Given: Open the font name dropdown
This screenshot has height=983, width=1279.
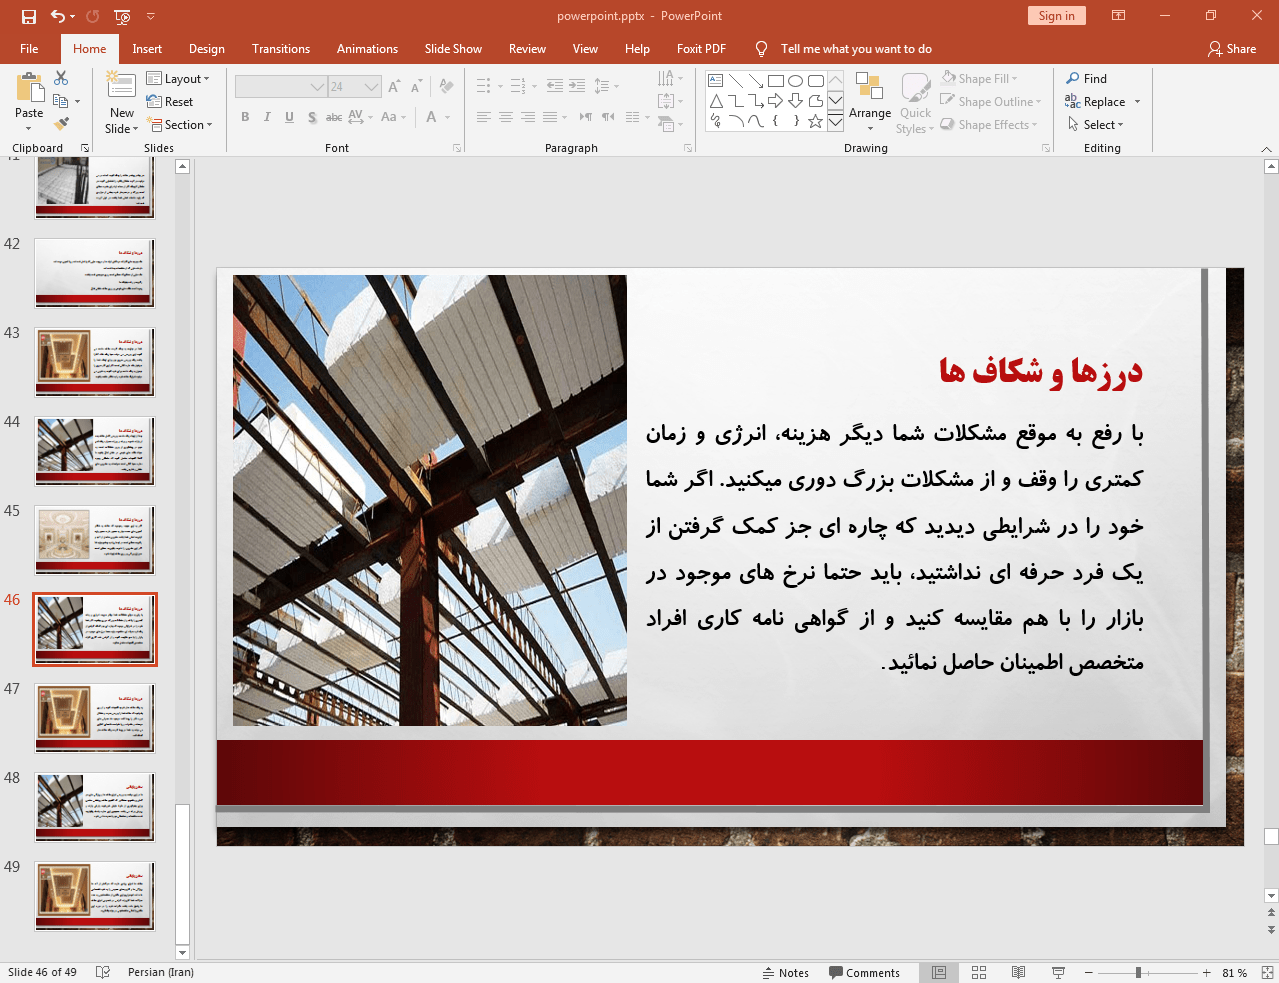Looking at the screenshot, I should (x=317, y=87).
